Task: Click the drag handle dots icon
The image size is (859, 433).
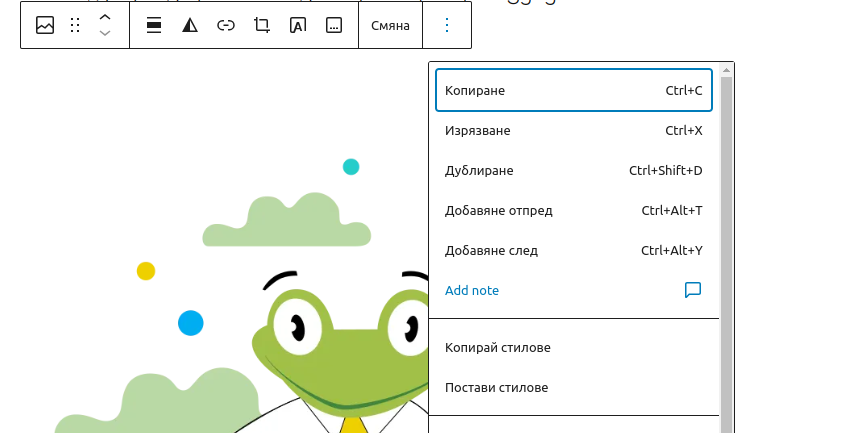Action: (x=75, y=26)
